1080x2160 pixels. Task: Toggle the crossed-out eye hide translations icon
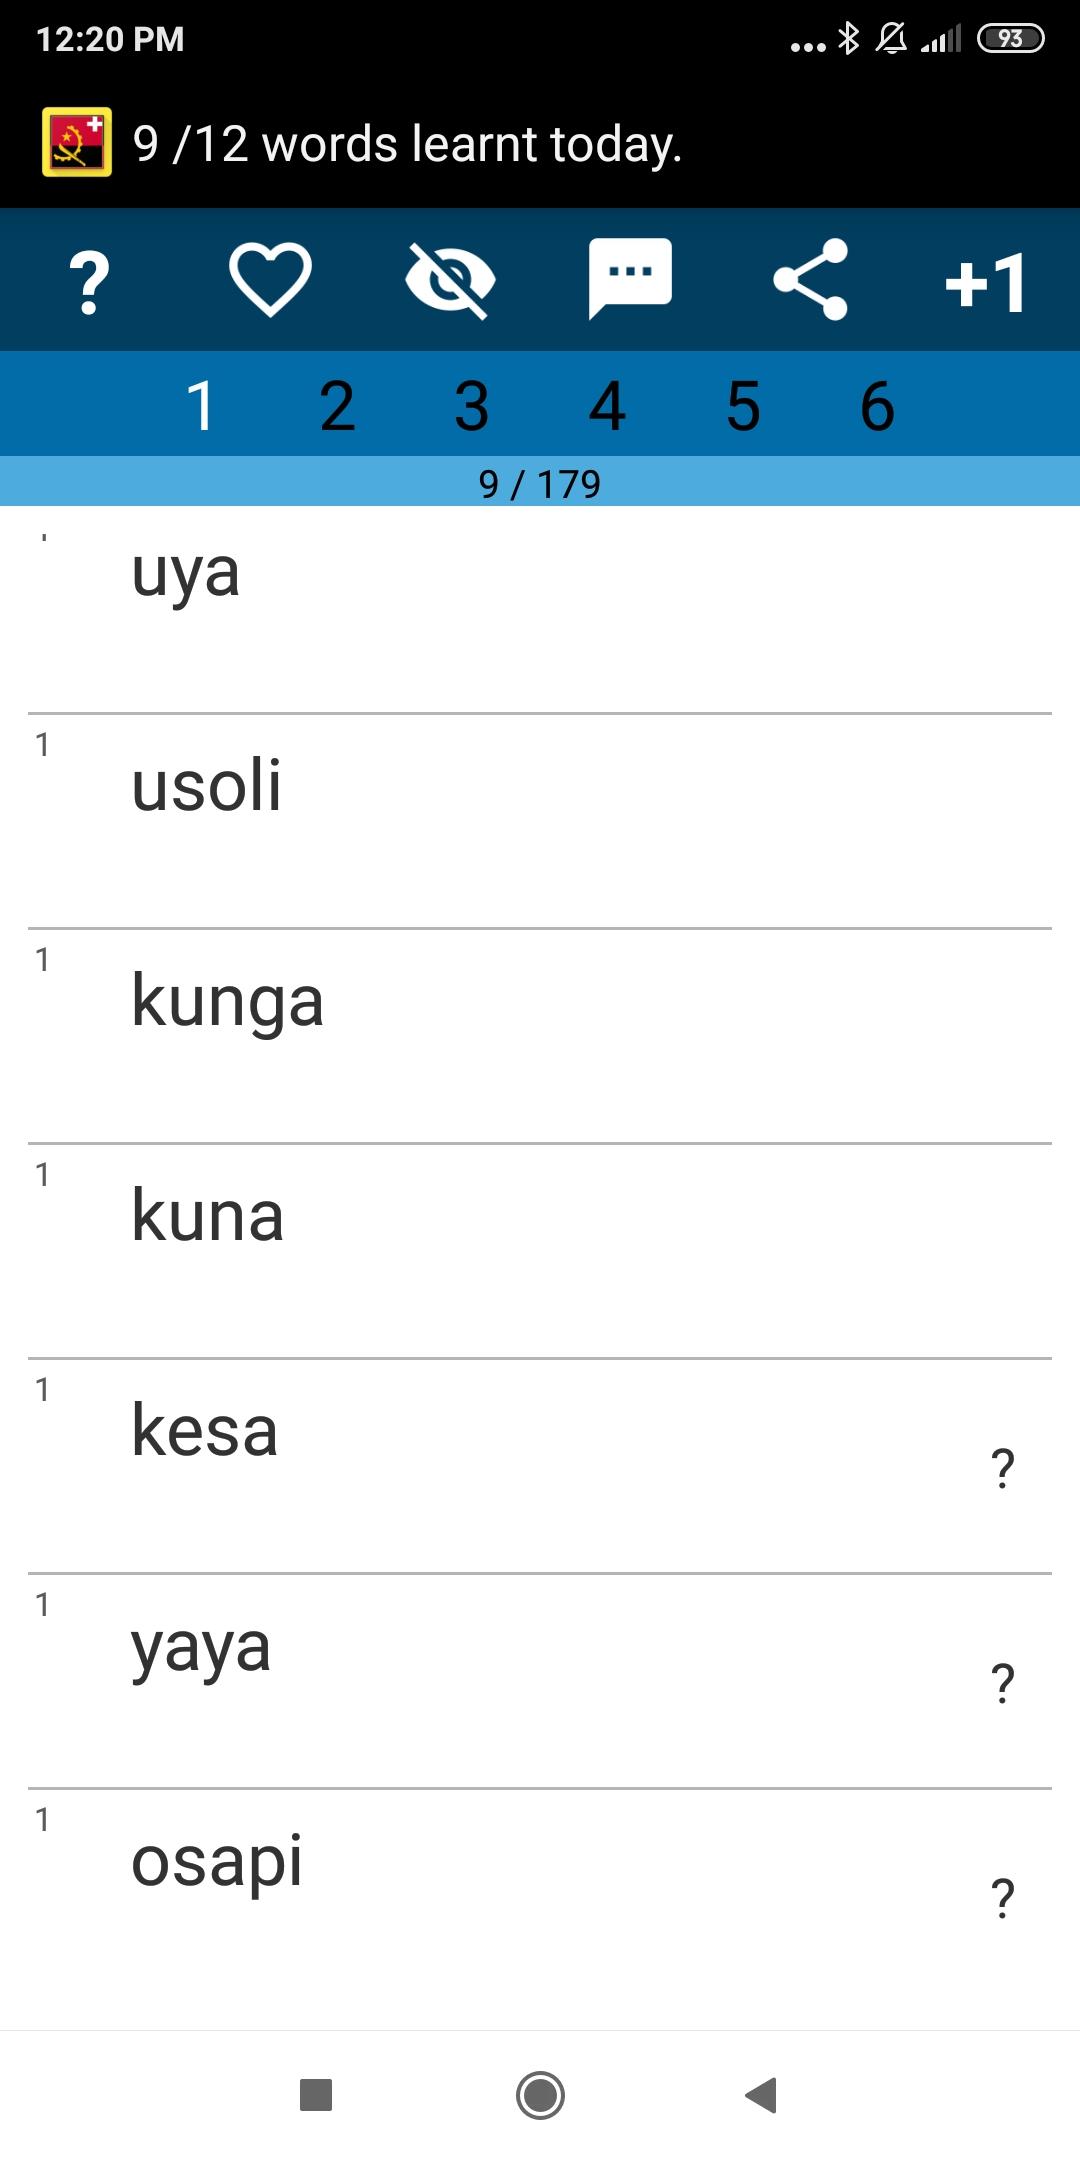[x=450, y=280]
